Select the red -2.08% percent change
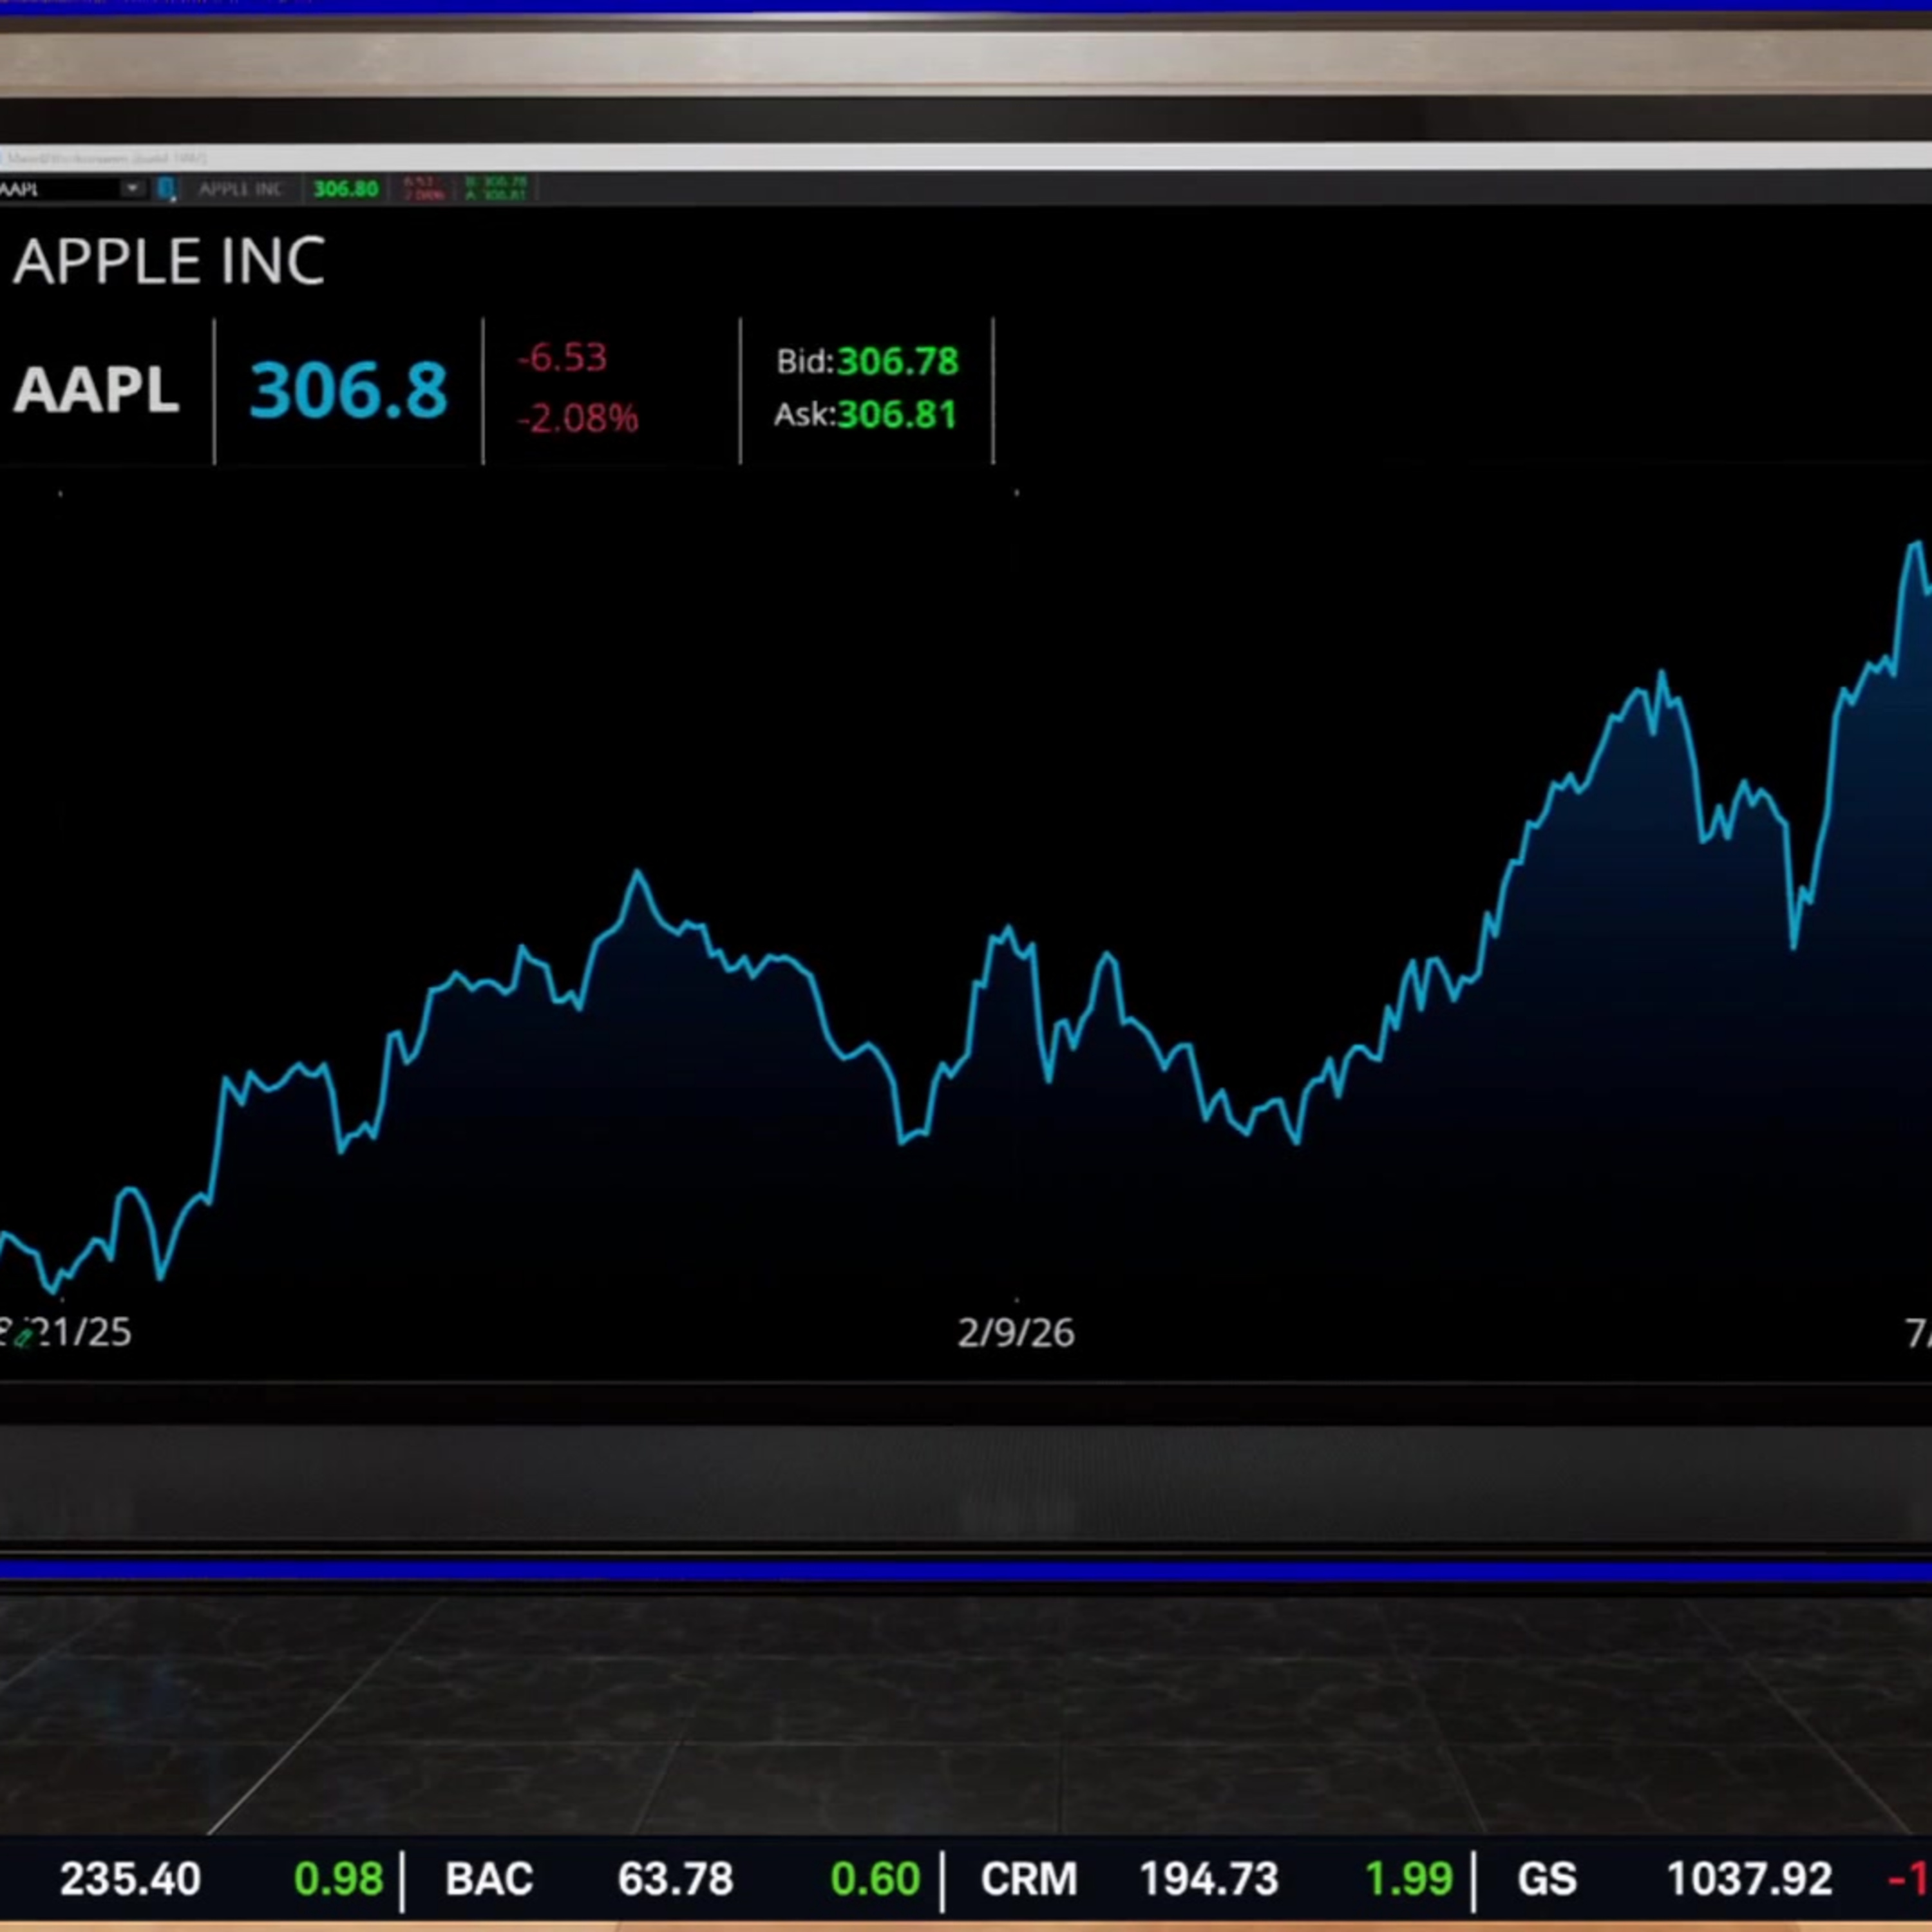The height and width of the screenshot is (1932, 1932). (578, 418)
